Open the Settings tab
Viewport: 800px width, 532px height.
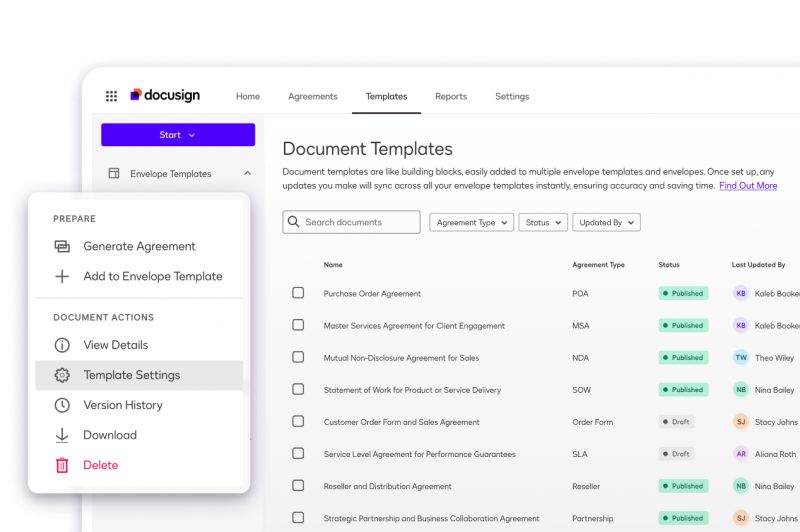click(512, 96)
